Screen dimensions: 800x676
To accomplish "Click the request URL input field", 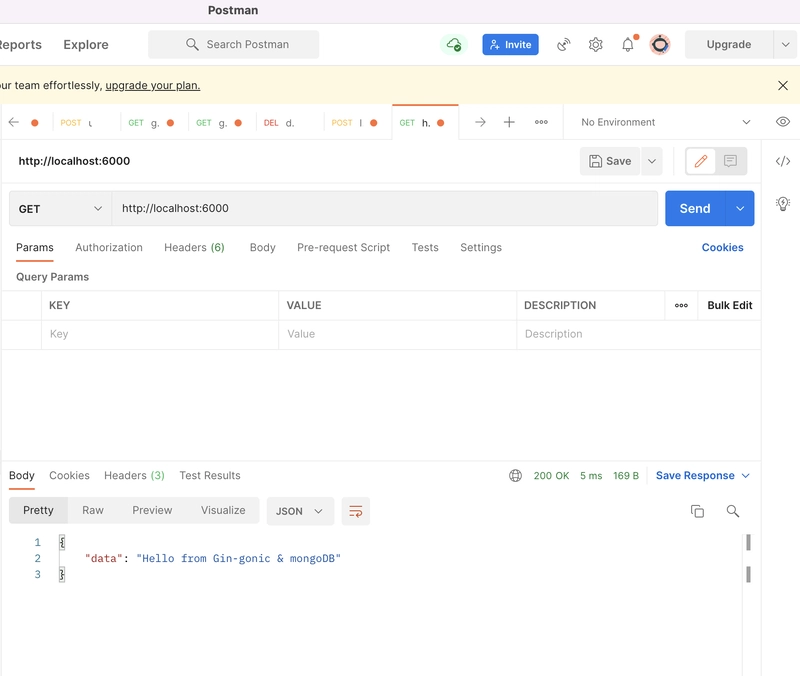I will (x=385, y=209).
